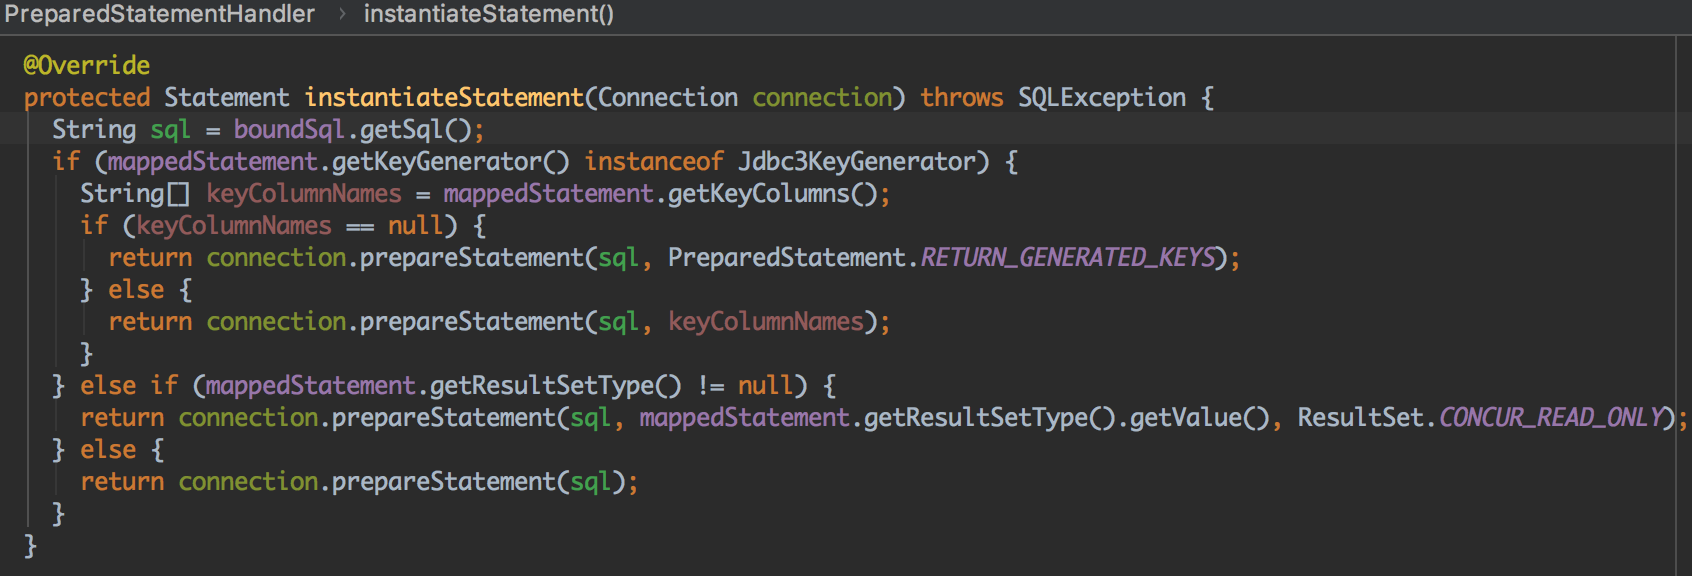Click the RETURN_GENERATED_KEYS constant
Image resolution: width=1692 pixels, height=576 pixels.
click(x=1067, y=257)
